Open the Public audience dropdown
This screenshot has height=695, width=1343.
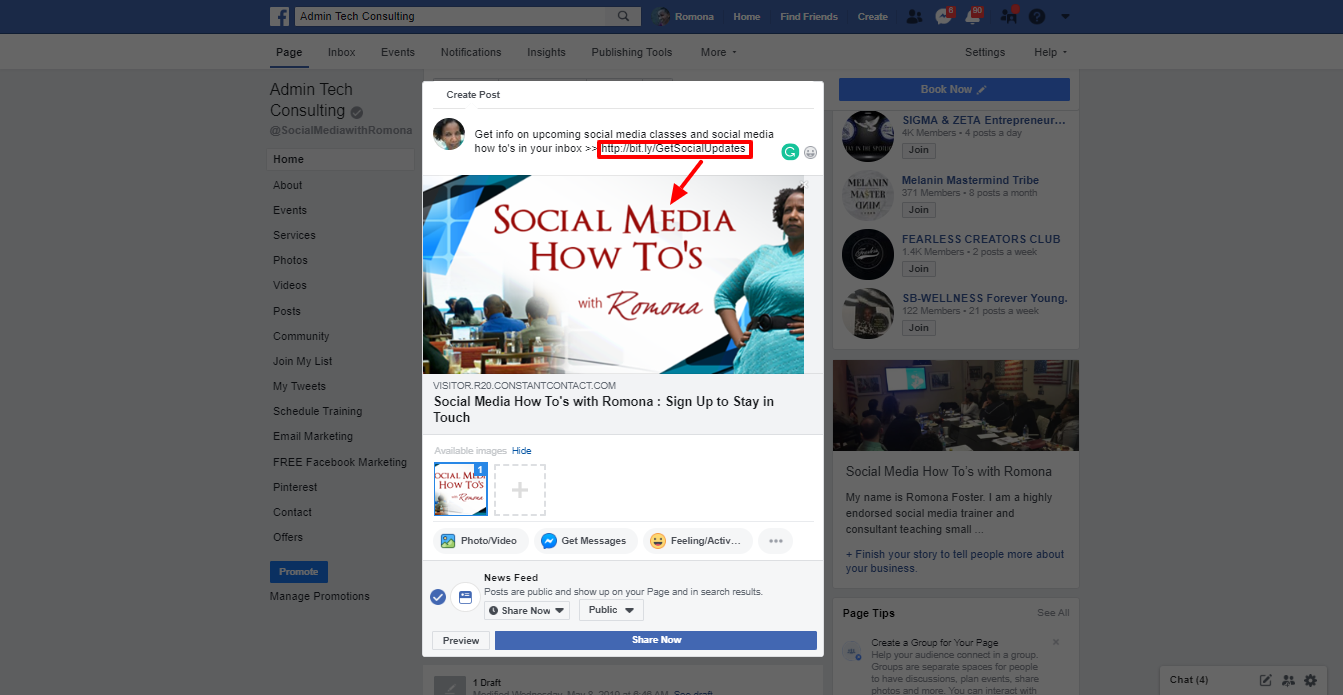(x=611, y=610)
